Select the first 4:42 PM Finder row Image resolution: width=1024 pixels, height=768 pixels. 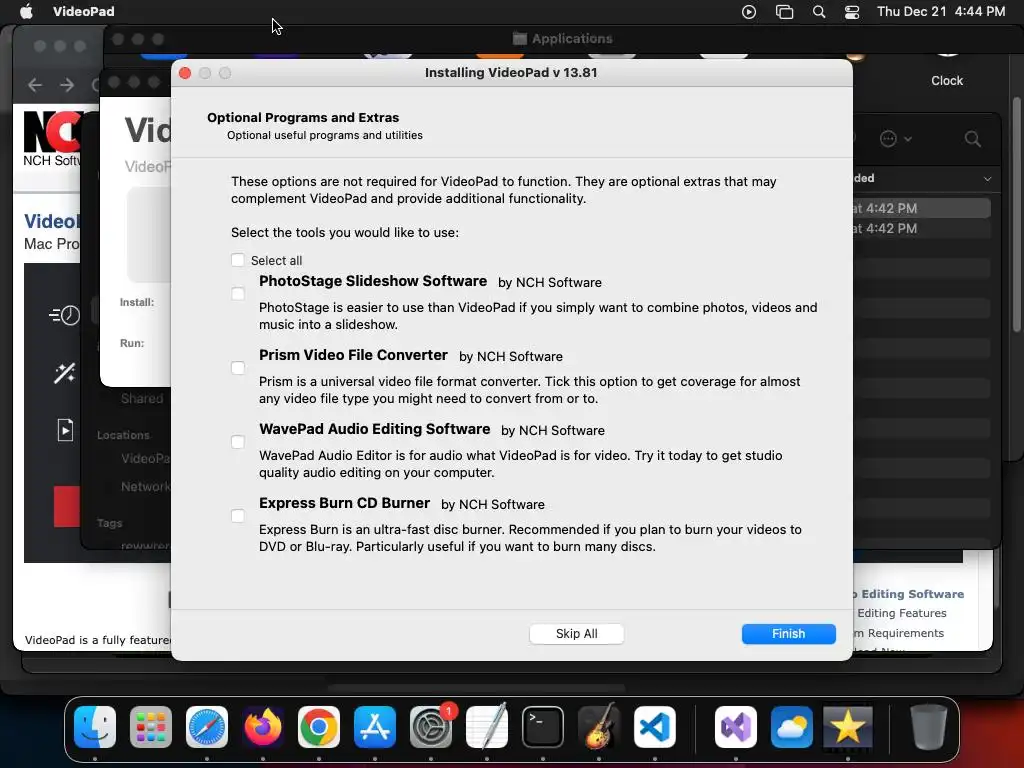coord(921,208)
